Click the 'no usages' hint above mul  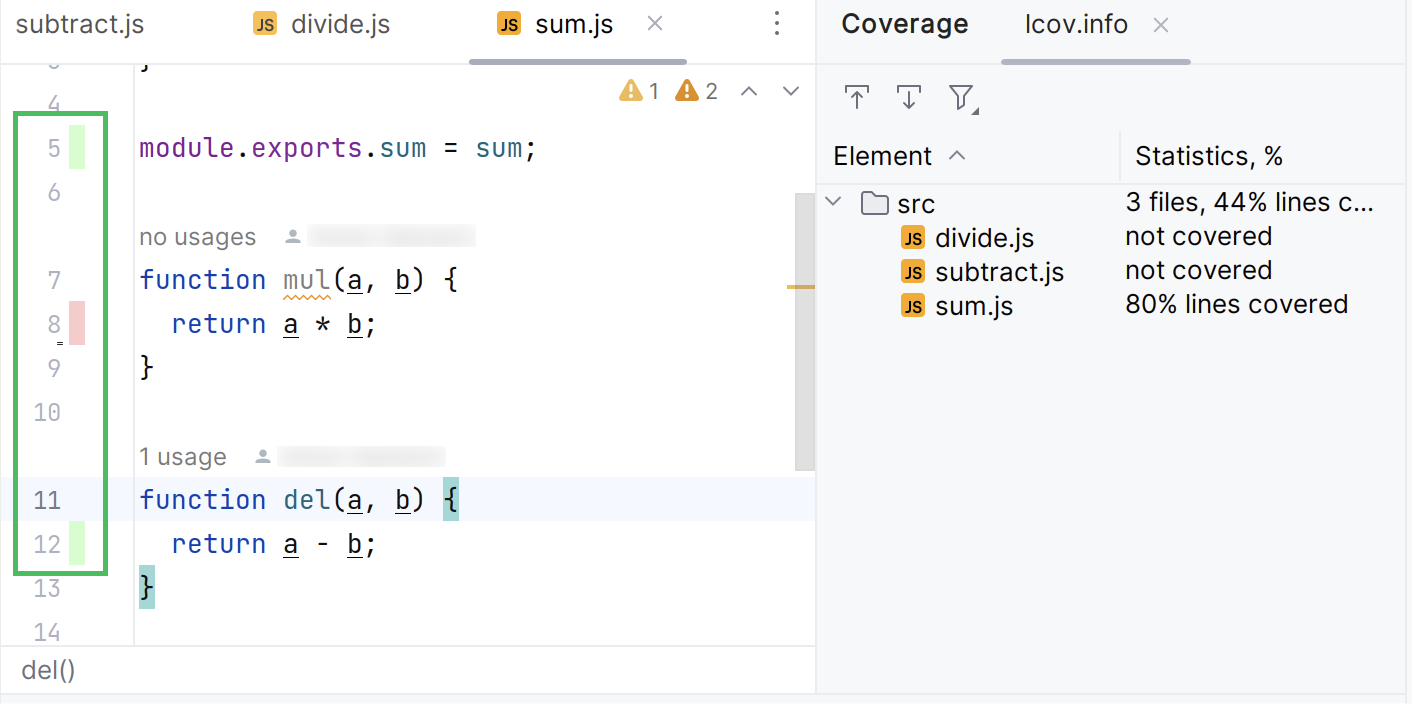coord(197,237)
